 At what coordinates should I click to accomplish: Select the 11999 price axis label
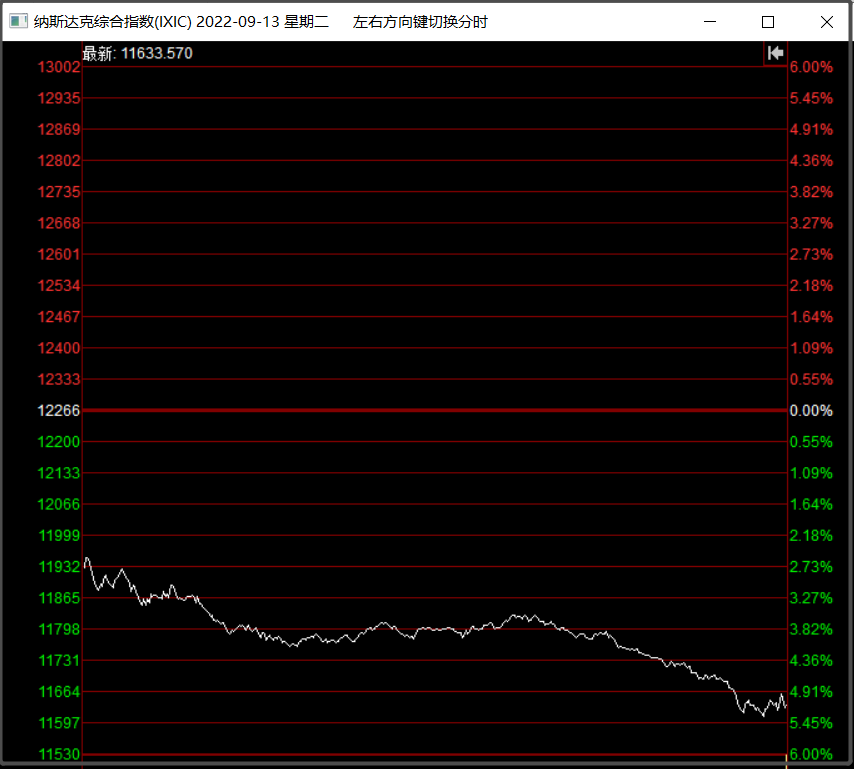click(59, 535)
